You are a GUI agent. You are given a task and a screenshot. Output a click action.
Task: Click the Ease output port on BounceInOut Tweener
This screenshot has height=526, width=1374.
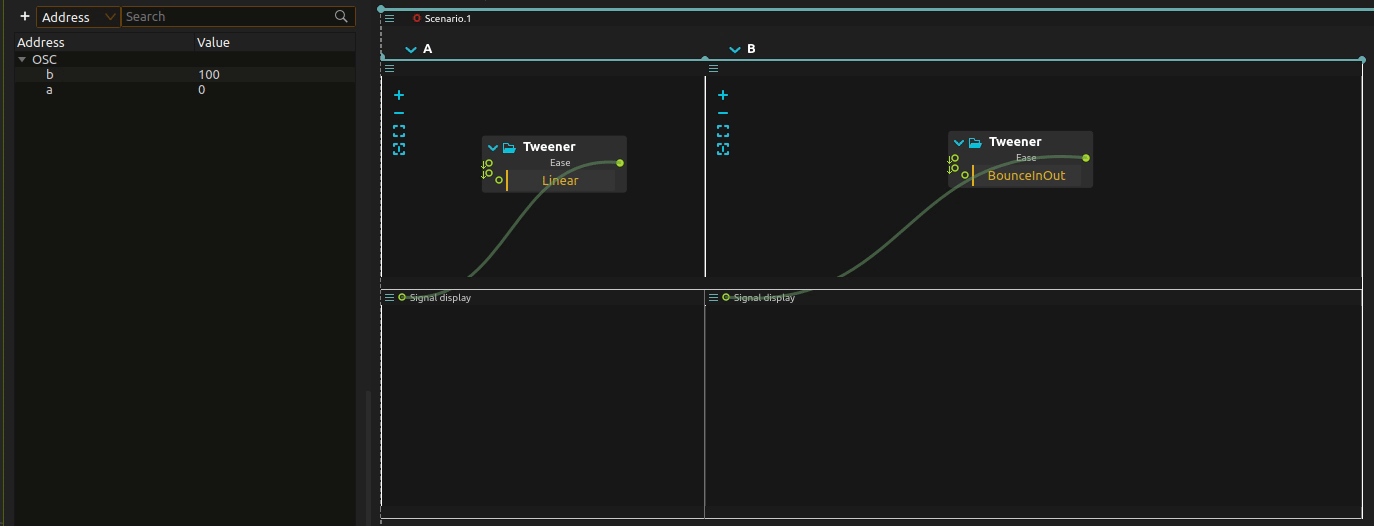1086,158
